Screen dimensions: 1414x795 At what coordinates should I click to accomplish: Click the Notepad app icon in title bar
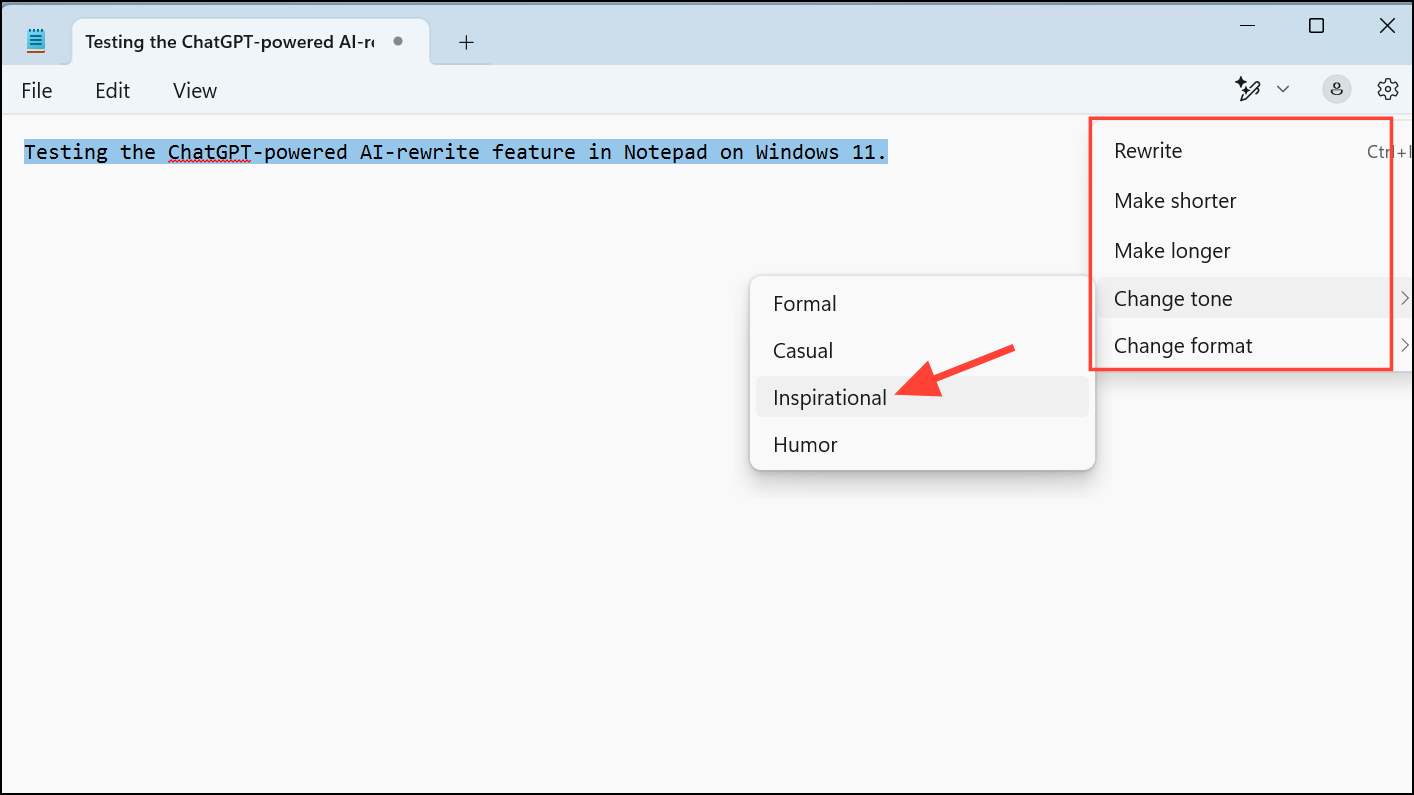click(36, 40)
